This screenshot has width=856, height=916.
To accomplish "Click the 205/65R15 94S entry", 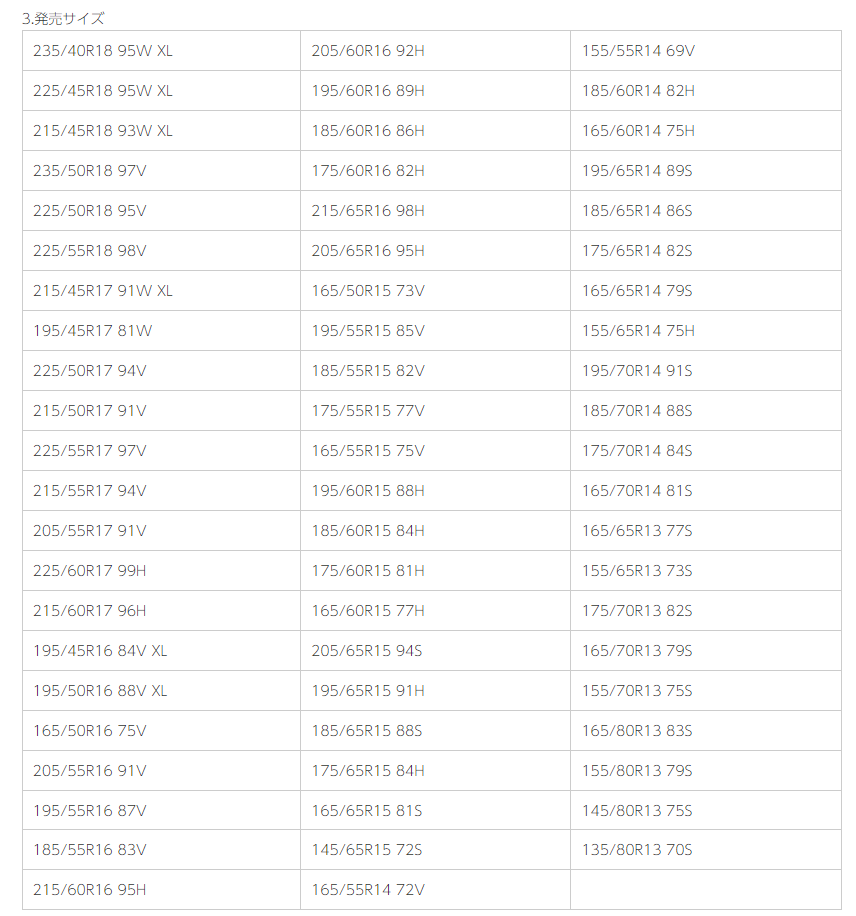I will (x=367, y=651).
